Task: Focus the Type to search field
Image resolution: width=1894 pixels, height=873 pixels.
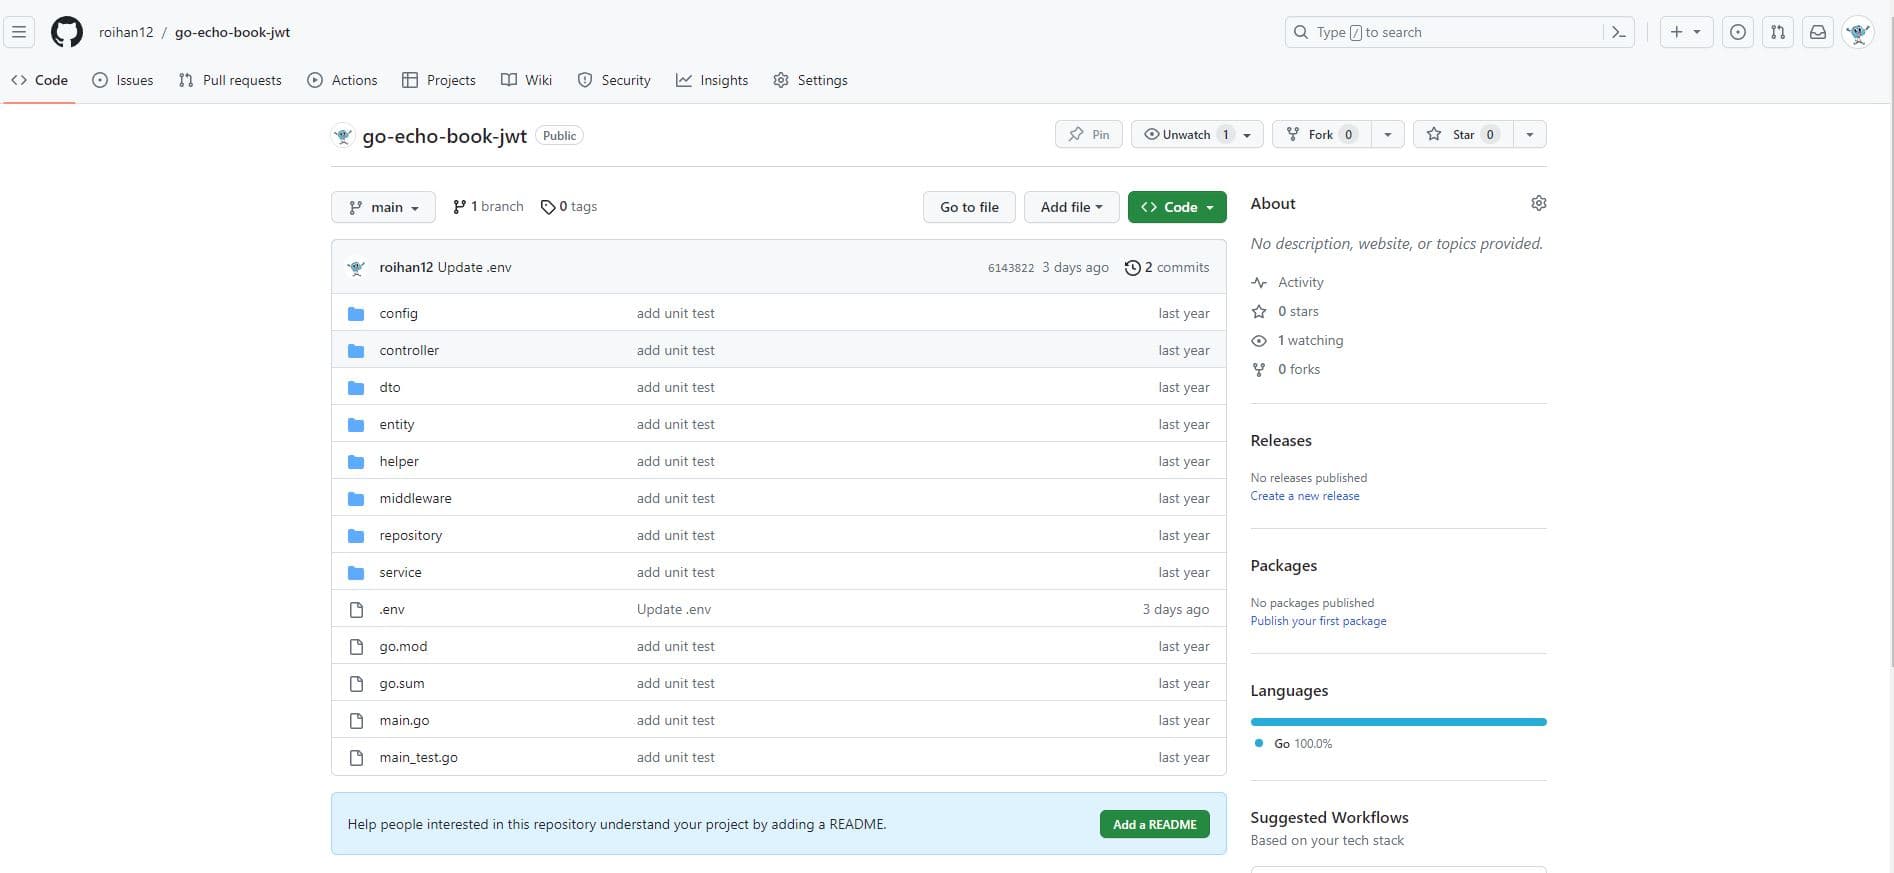Action: click(1445, 32)
